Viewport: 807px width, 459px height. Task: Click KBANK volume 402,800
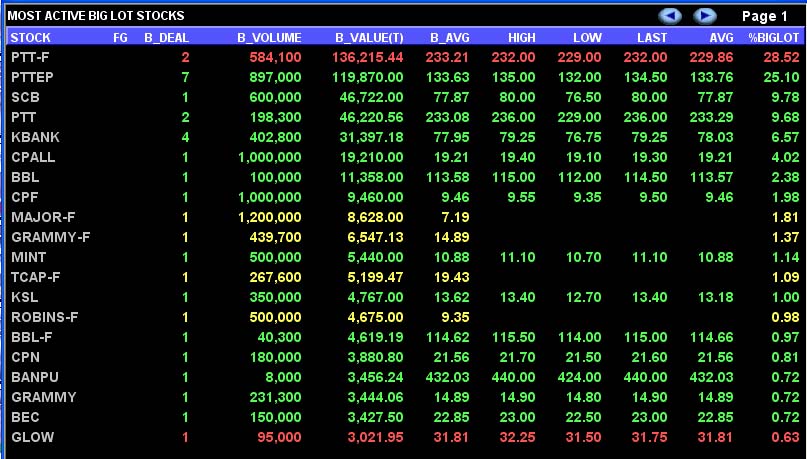pyautogui.click(x=275, y=137)
